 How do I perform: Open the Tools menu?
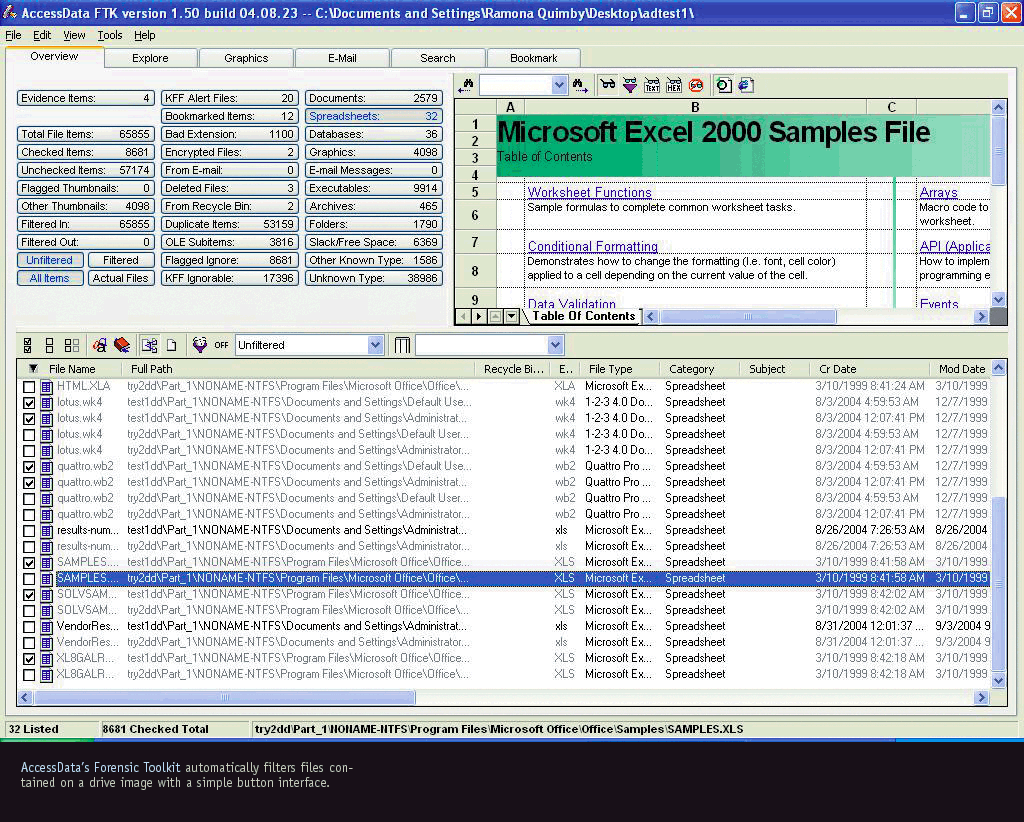pos(110,35)
